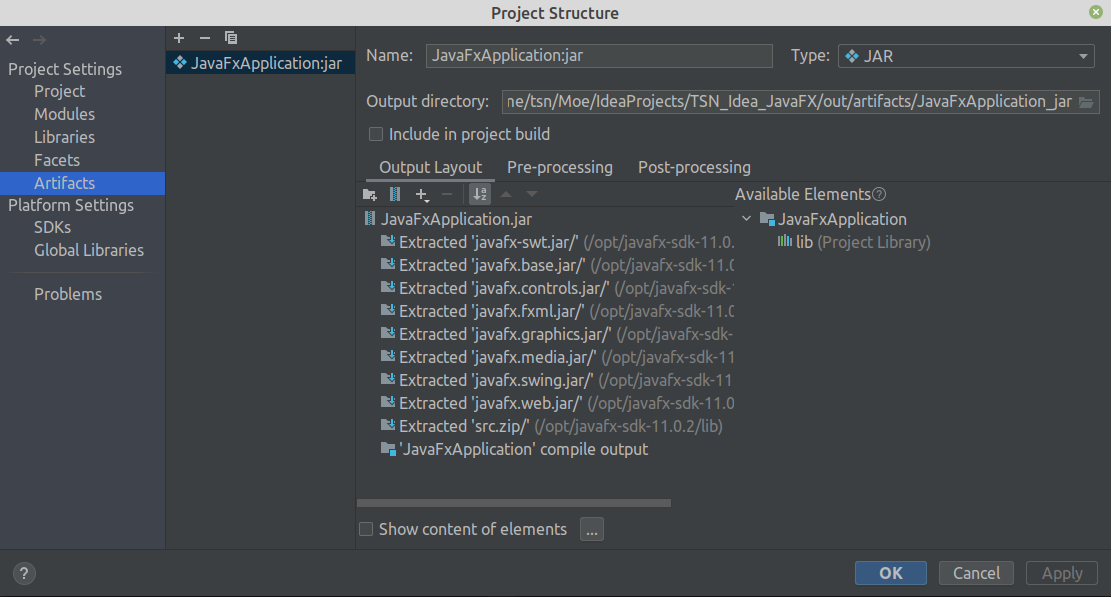
Task: Open the artifact Type JAR dropdown
Action: pyautogui.click(x=966, y=56)
